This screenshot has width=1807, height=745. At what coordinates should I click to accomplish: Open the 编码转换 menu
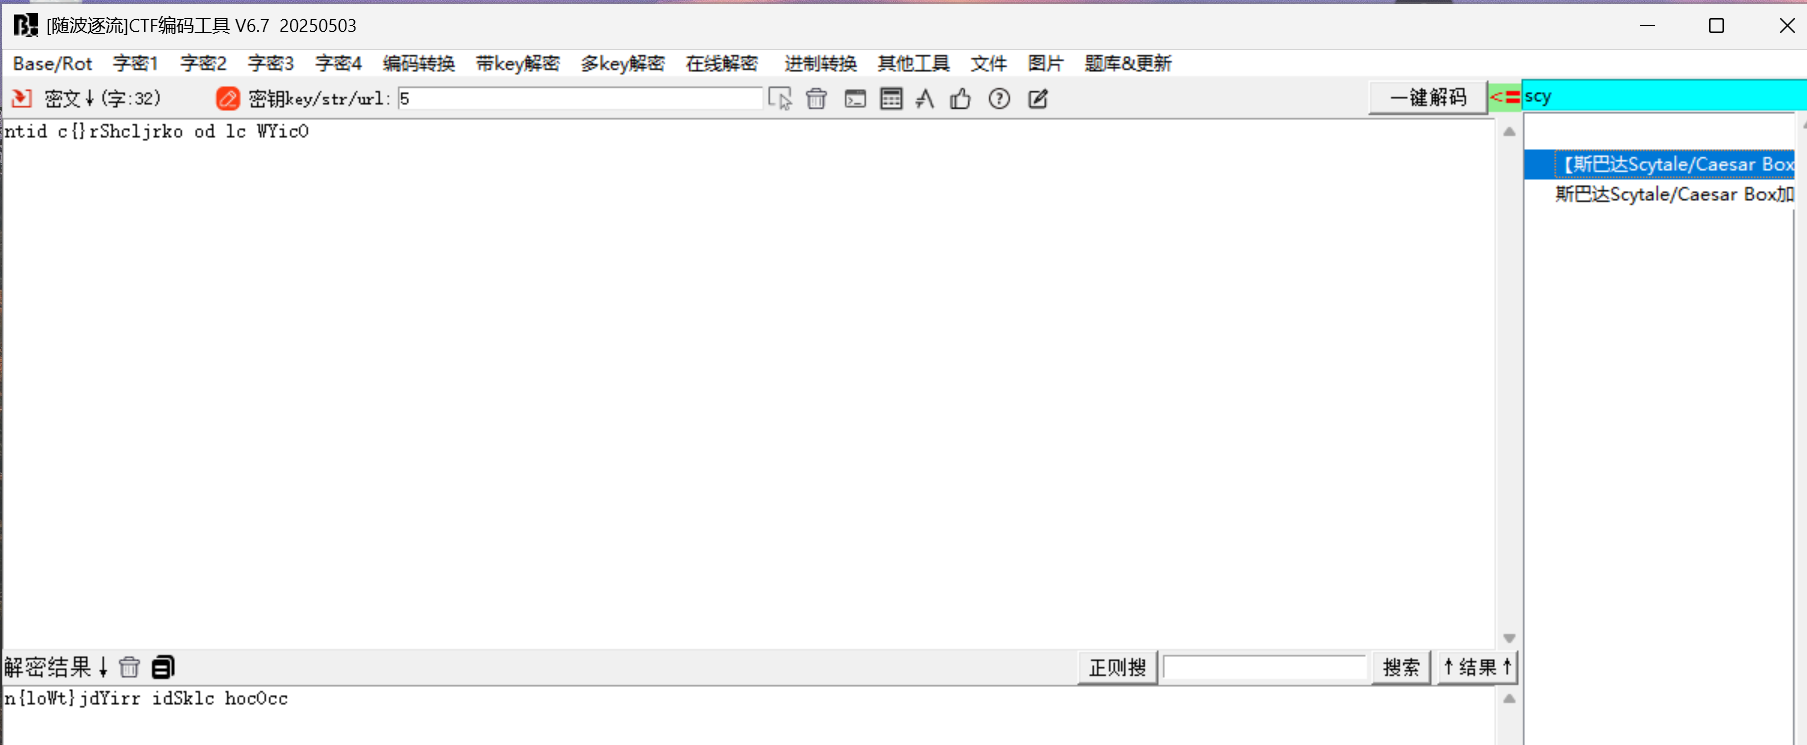click(x=418, y=63)
